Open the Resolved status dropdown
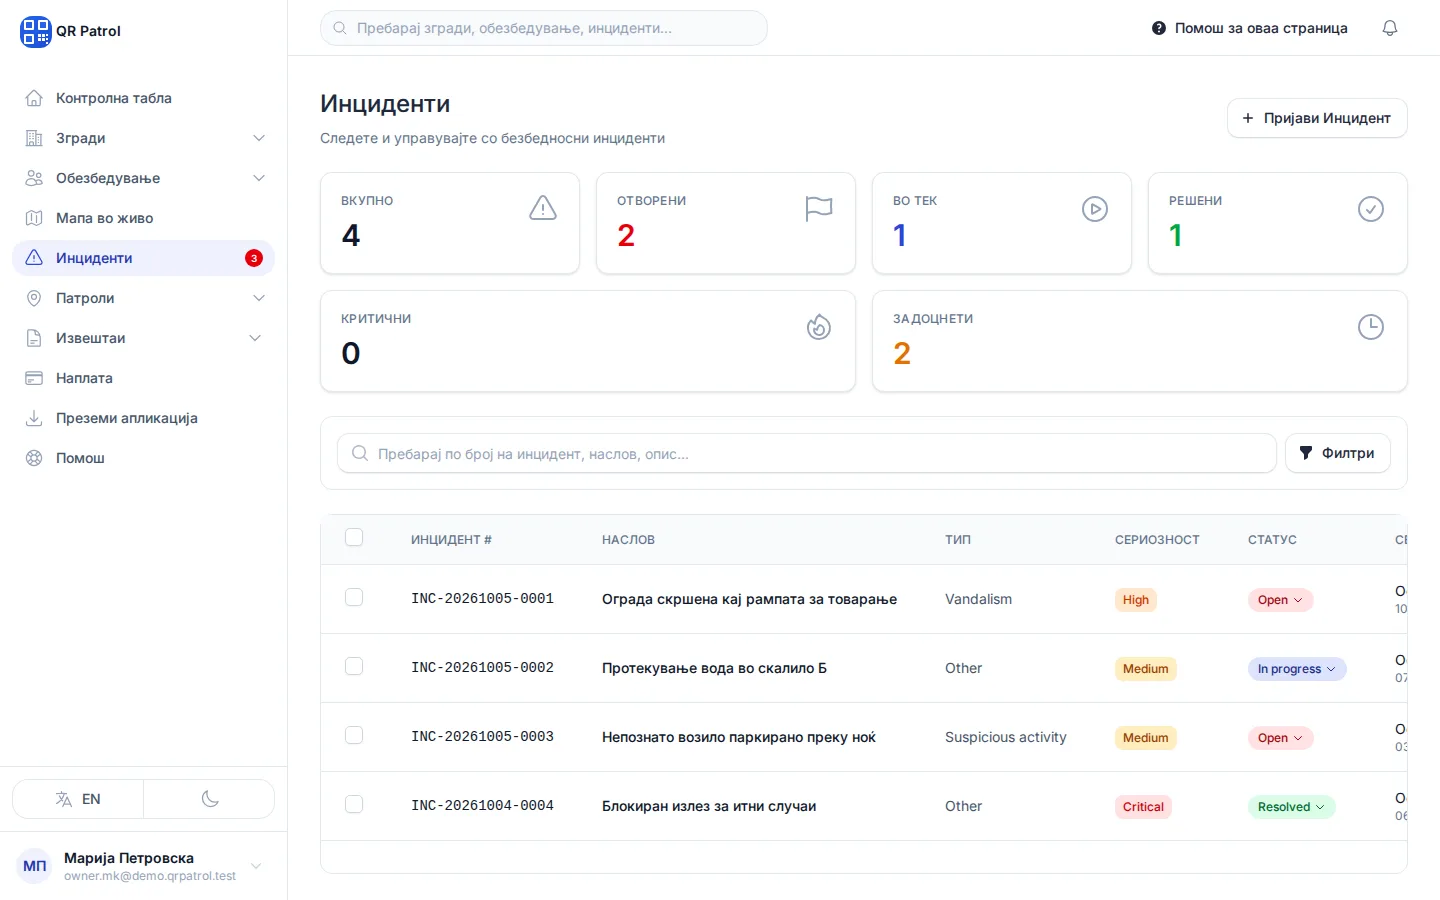 click(x=1291, y=807)
